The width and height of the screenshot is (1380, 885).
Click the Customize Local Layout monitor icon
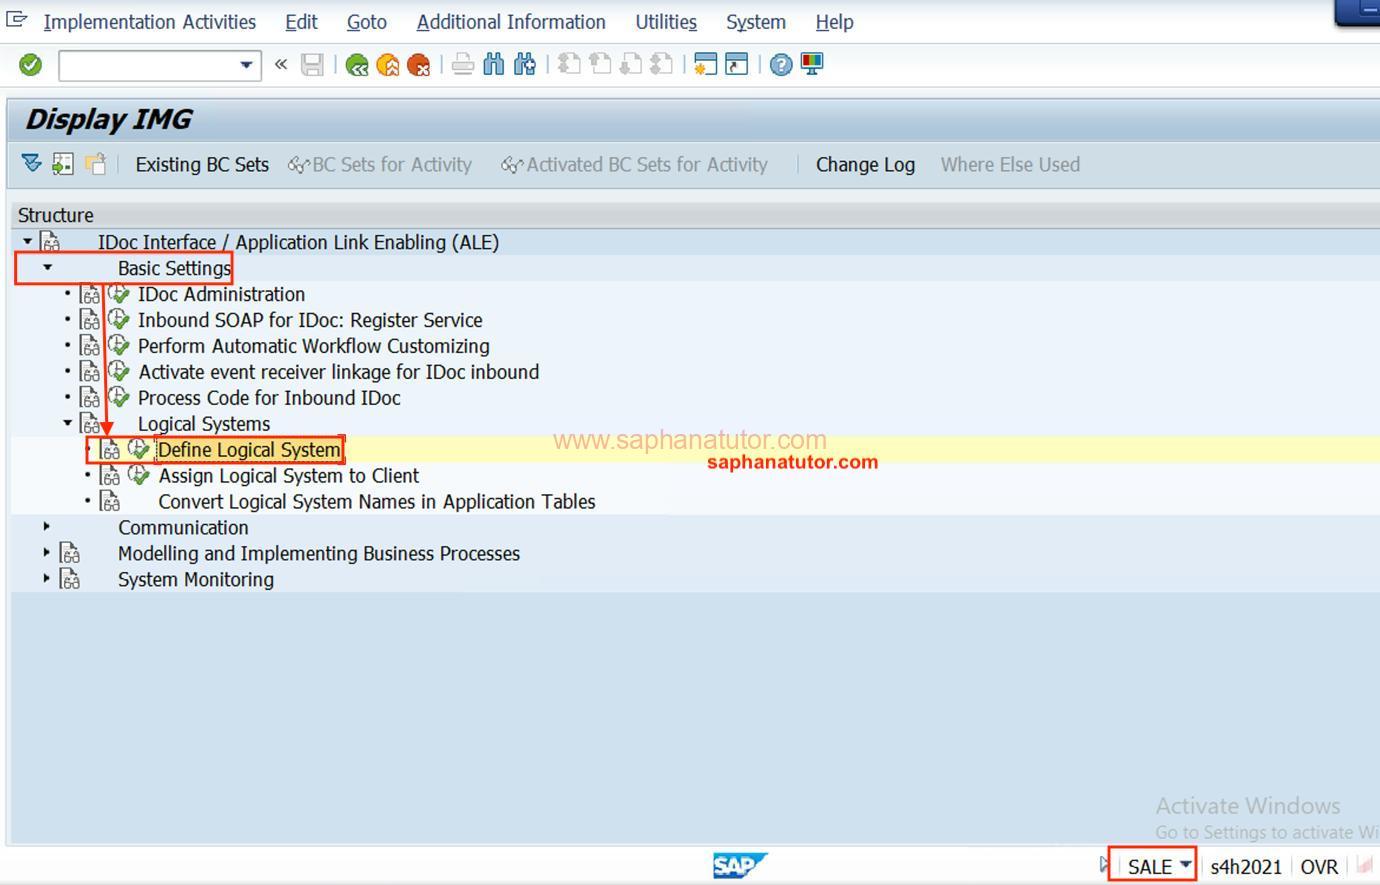click(812, 65)
